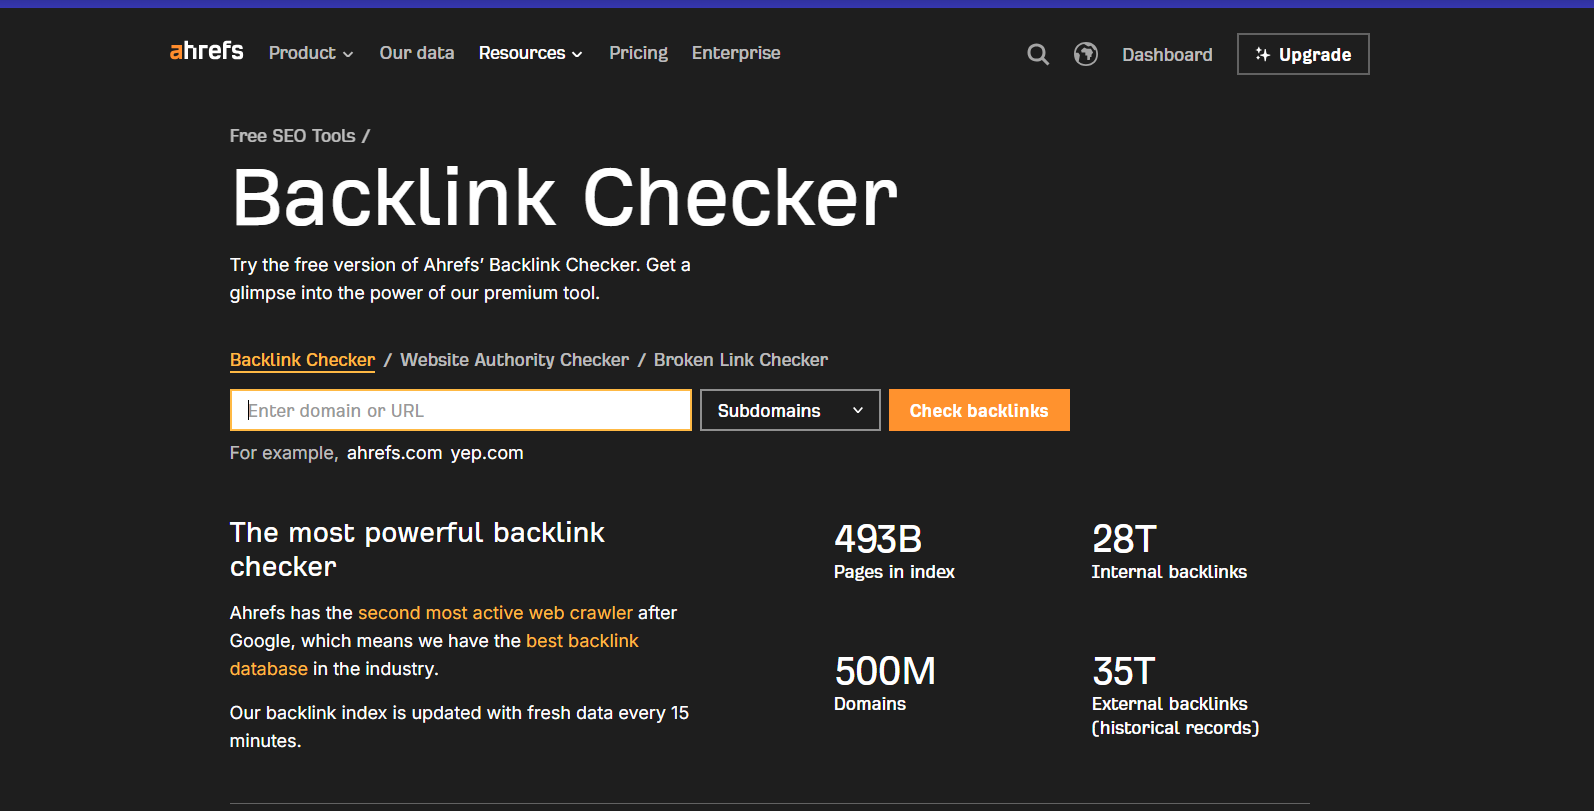
Task: Expand the Product menu
Action: click(311, 53)
